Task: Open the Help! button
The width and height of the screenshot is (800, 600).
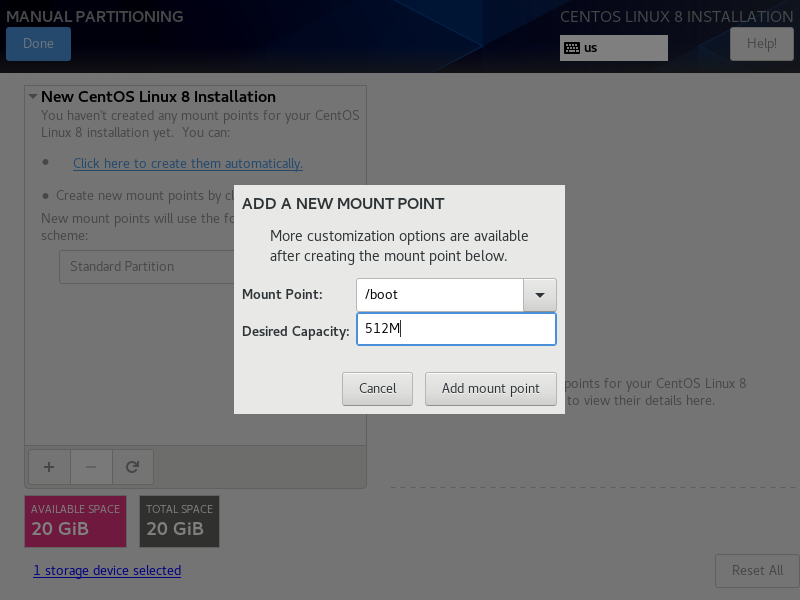Action: (x=762, y=44)
